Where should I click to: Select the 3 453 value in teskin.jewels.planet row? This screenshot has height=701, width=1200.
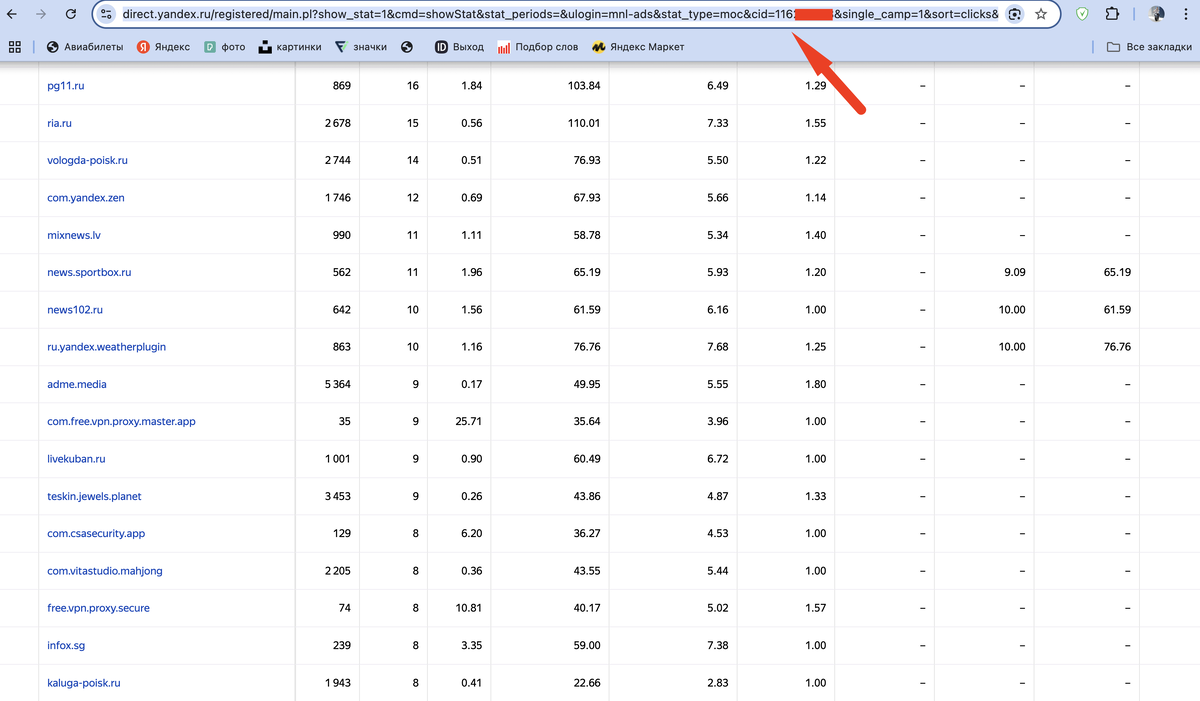point(338,496)
